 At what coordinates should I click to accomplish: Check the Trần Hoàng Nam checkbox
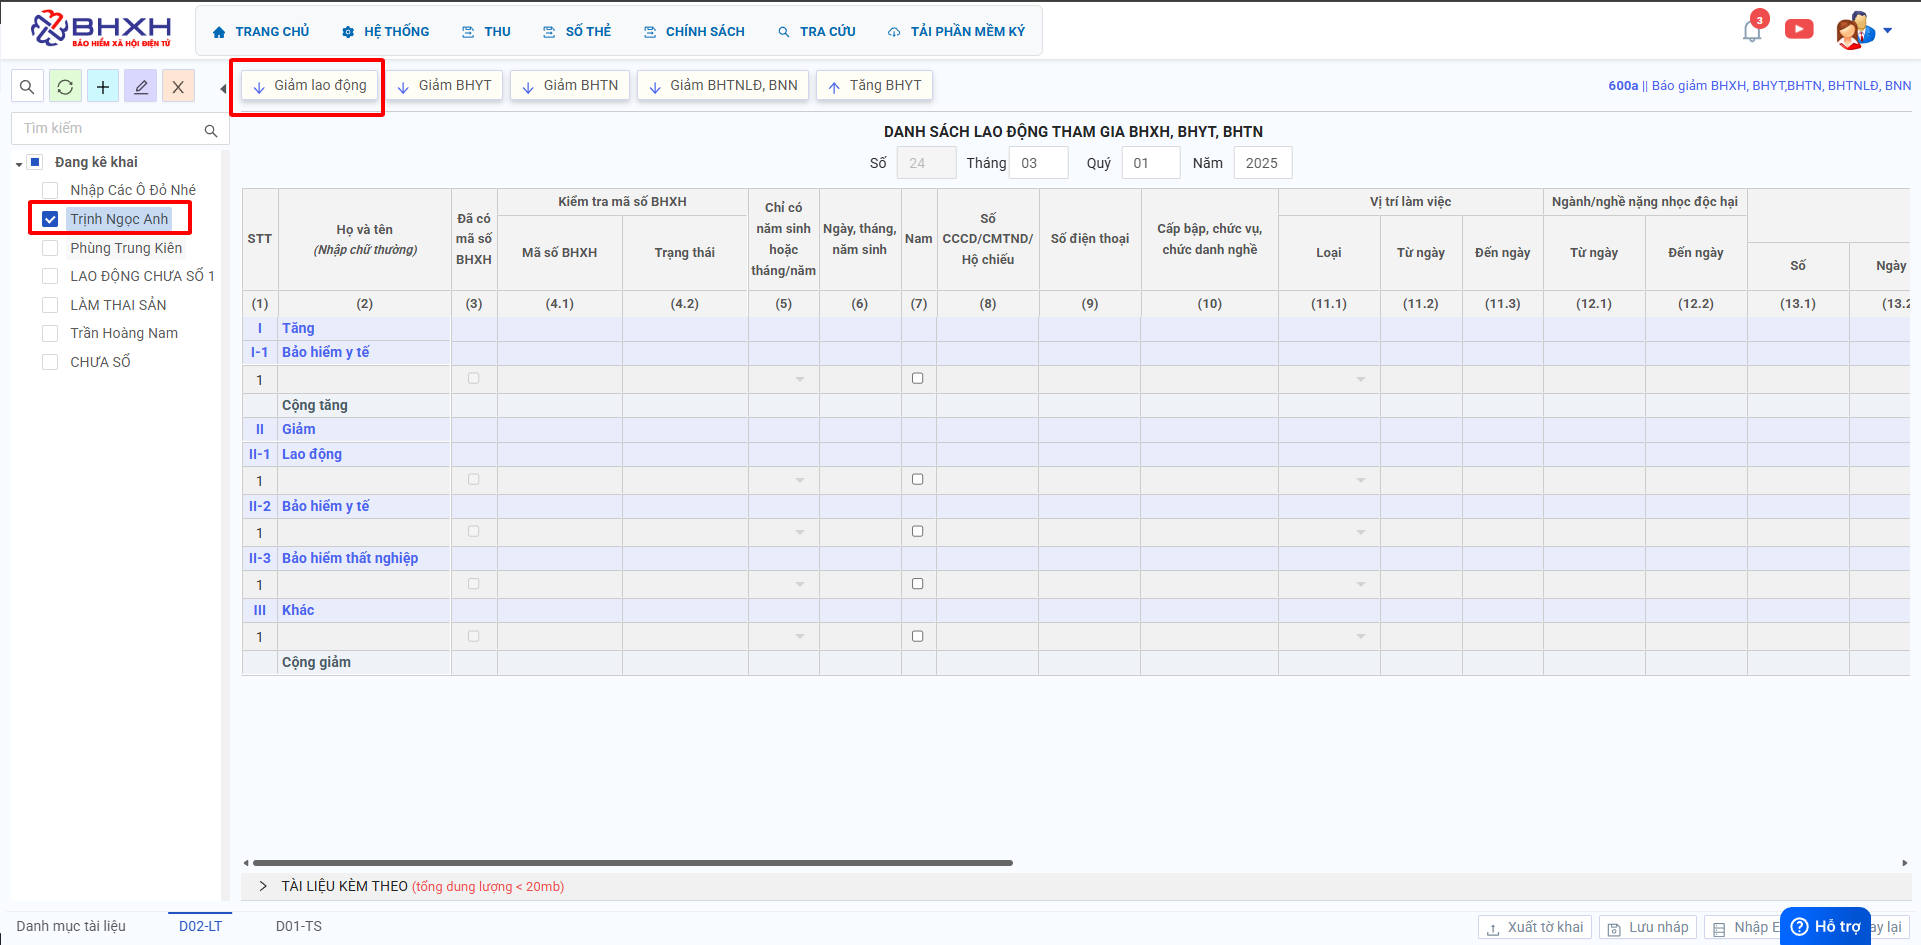[x=50, y=333]
